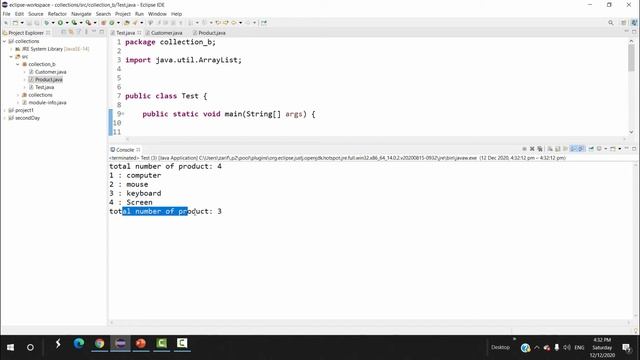The image size is (640, 360).
Task: Click the Open Perspective icon
Action: tap(623, 23)
